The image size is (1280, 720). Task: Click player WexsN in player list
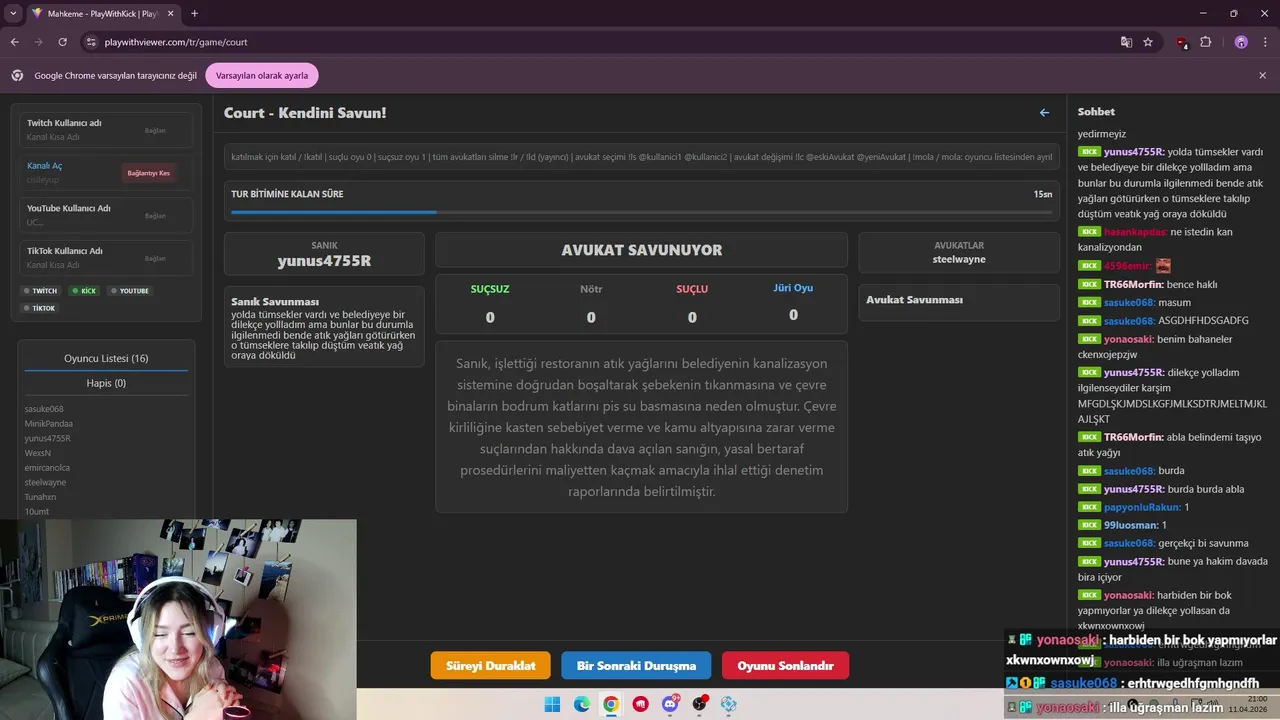click(x=38, y=453)
